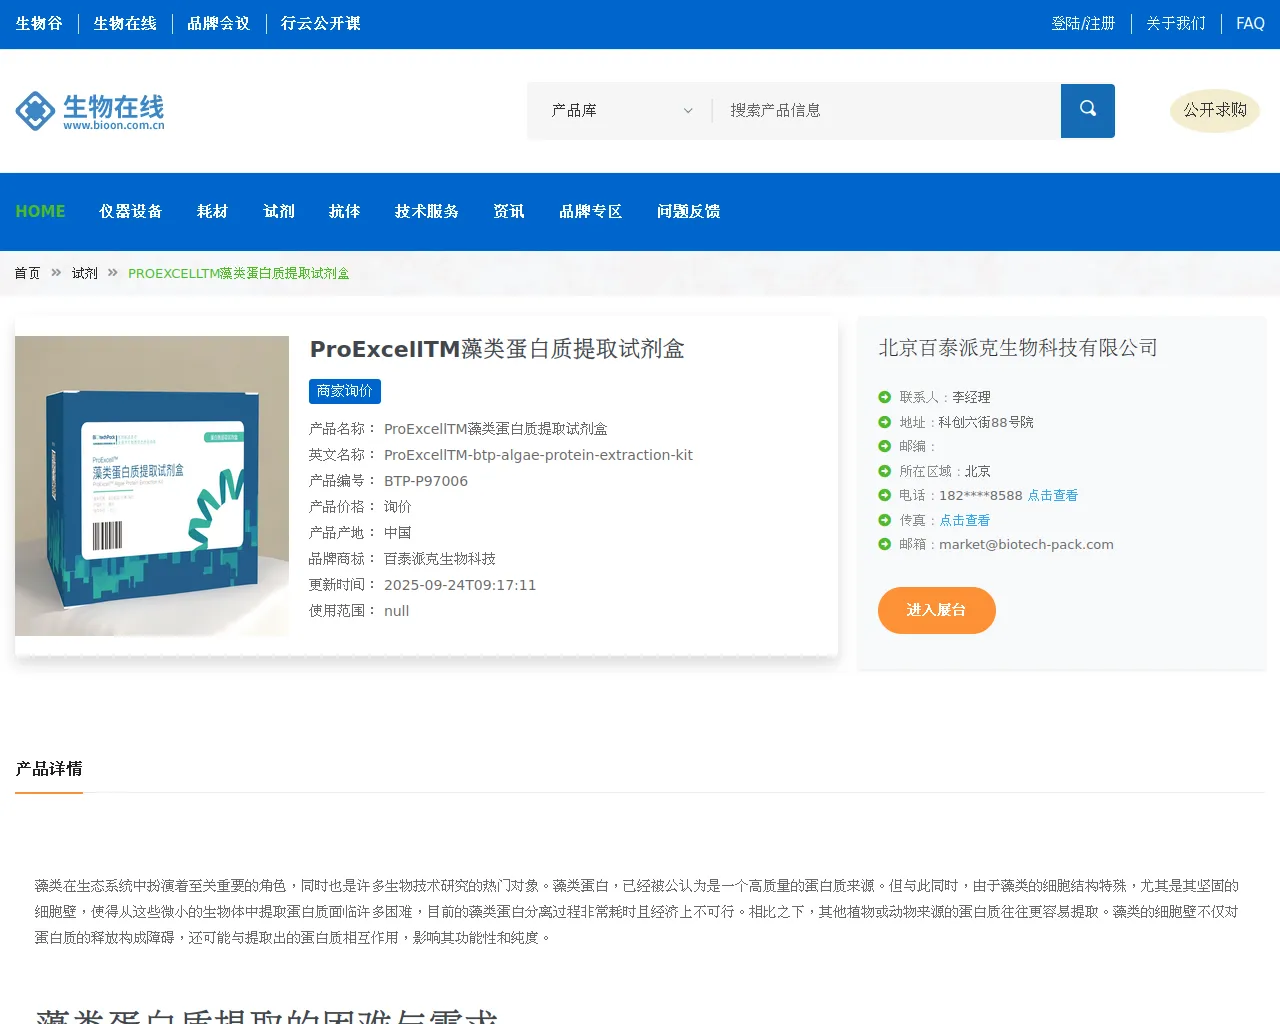Screen dimensions: 1280x1024
Task: Reveal phone number via 点击查看
Action: click(x=1052, y=496)
